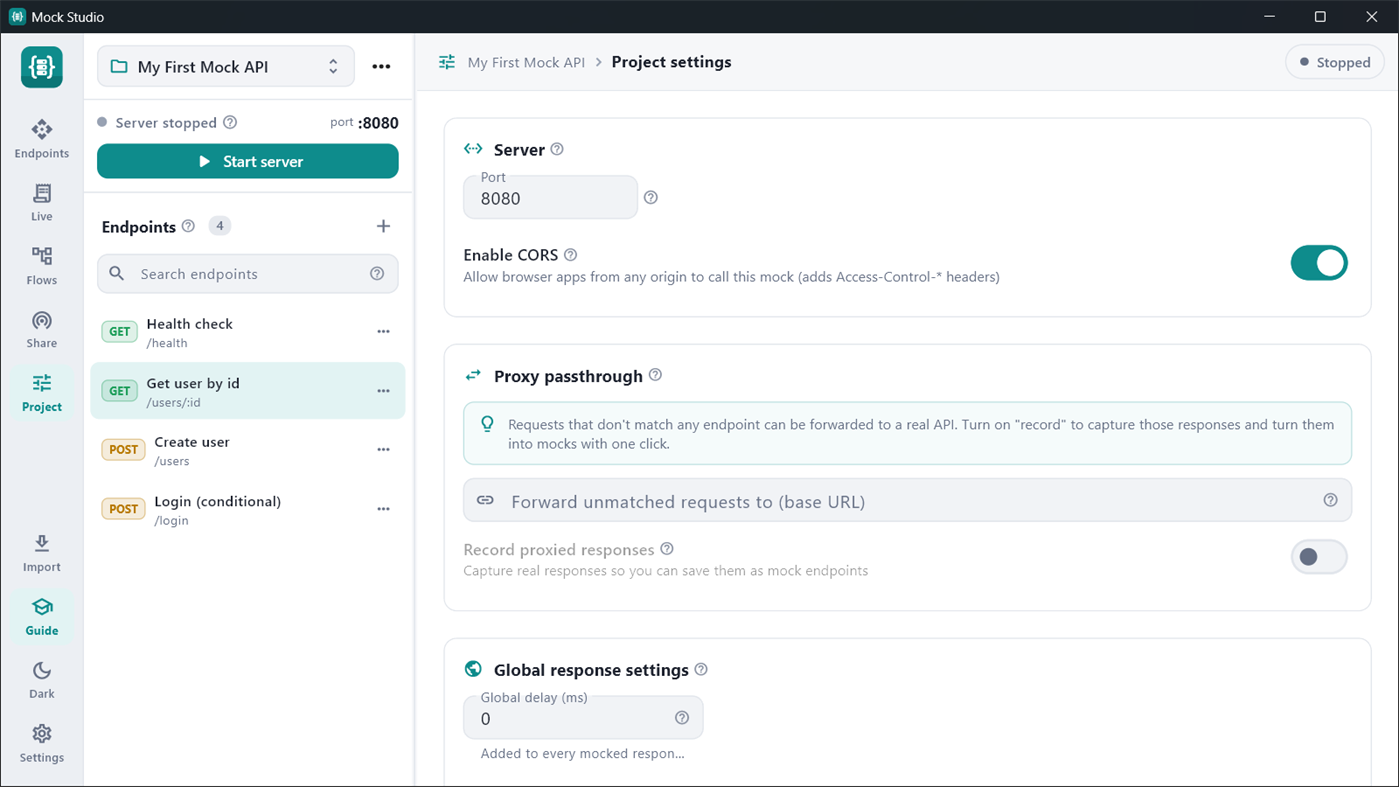The image size is (1399, 787).
Task: Select the Health check endpoint
Action: click(x=248, y=332)
